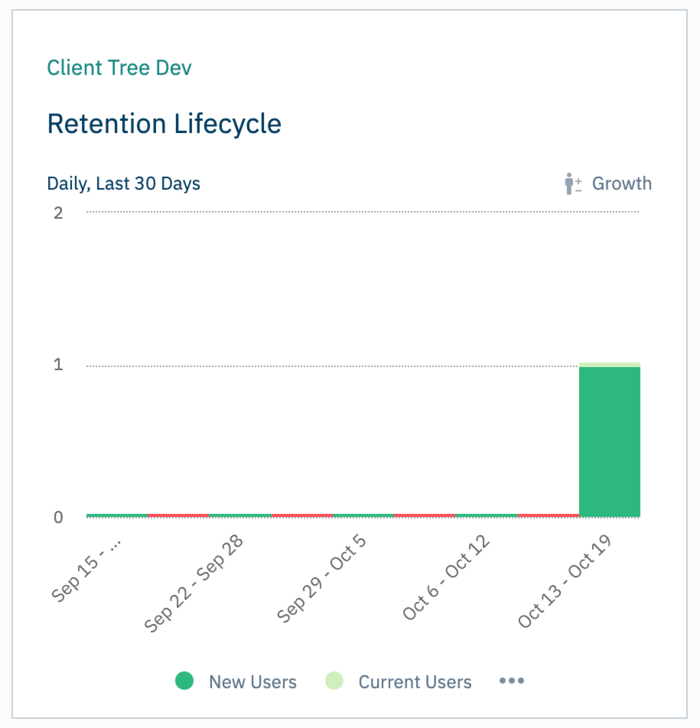Click the Growth person icon
The height and width of the screenshot is (728, 700).
pyautogui.click(x=573, y=184)
